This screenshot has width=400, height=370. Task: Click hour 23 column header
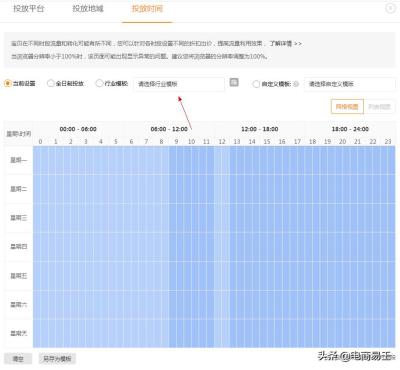(388, 141)
